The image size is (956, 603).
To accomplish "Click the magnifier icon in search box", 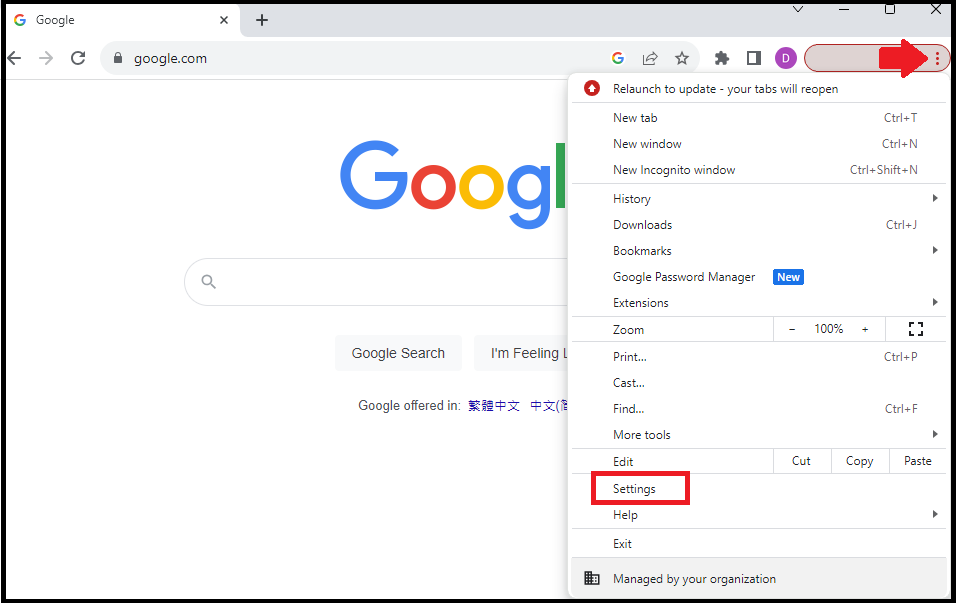I will (x=209, y=282).
